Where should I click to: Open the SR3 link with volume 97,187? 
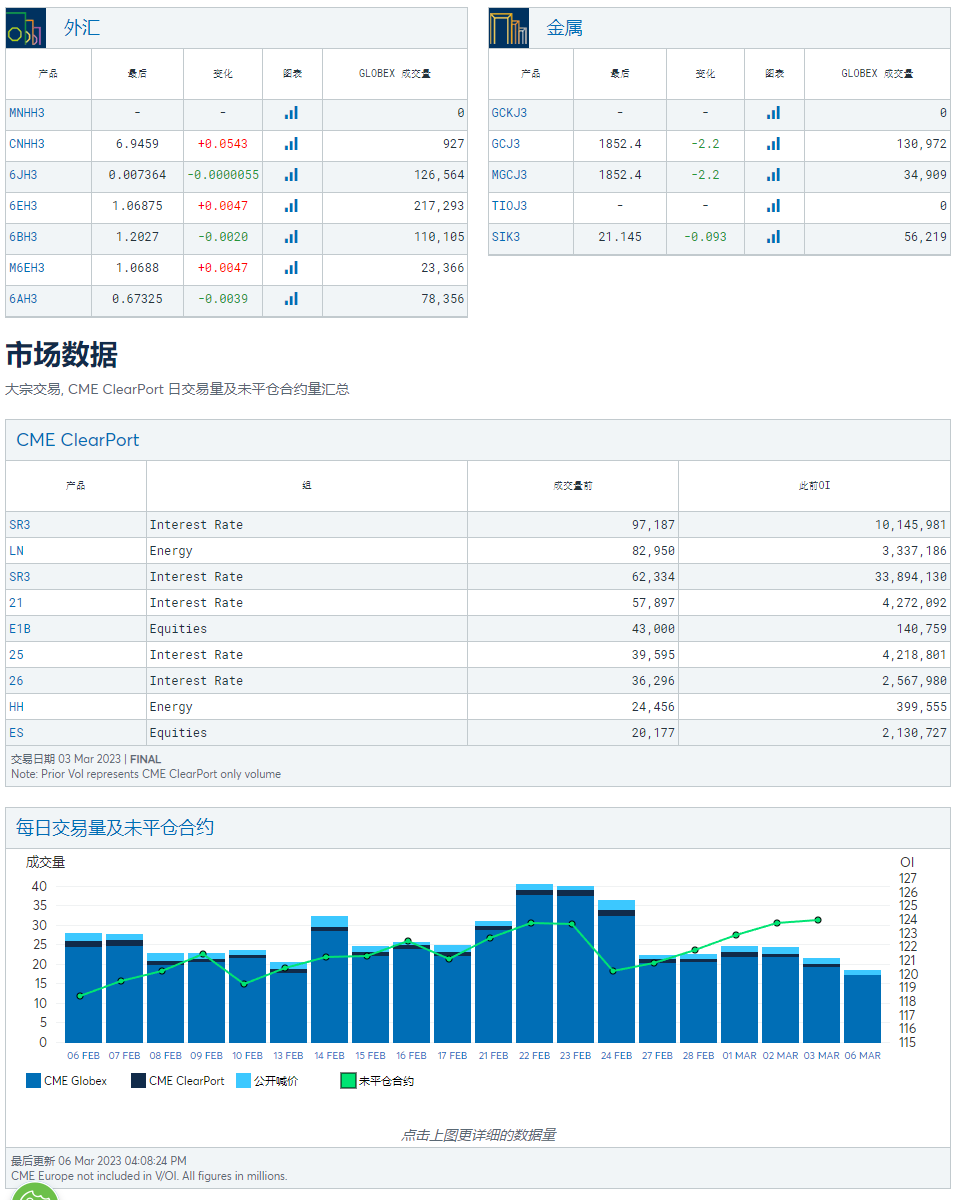pos(20,525)
